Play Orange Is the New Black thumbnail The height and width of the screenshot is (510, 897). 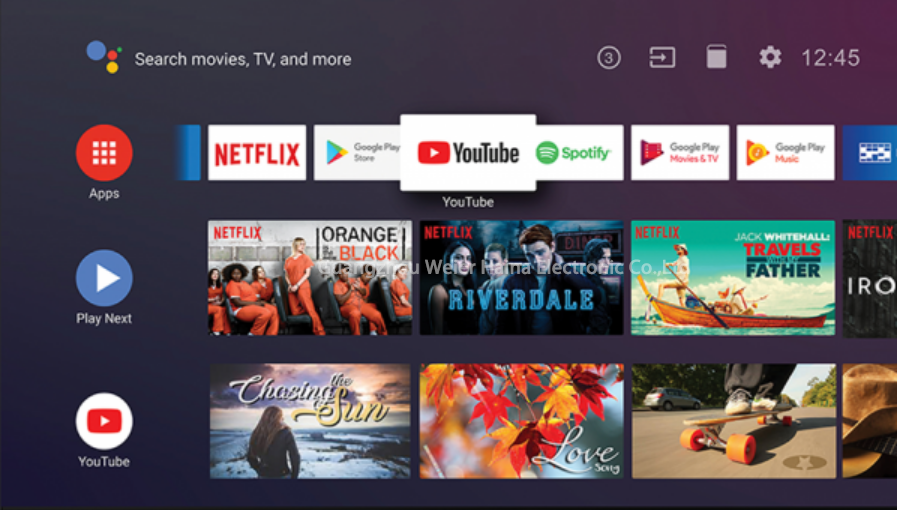pos(310,278)
